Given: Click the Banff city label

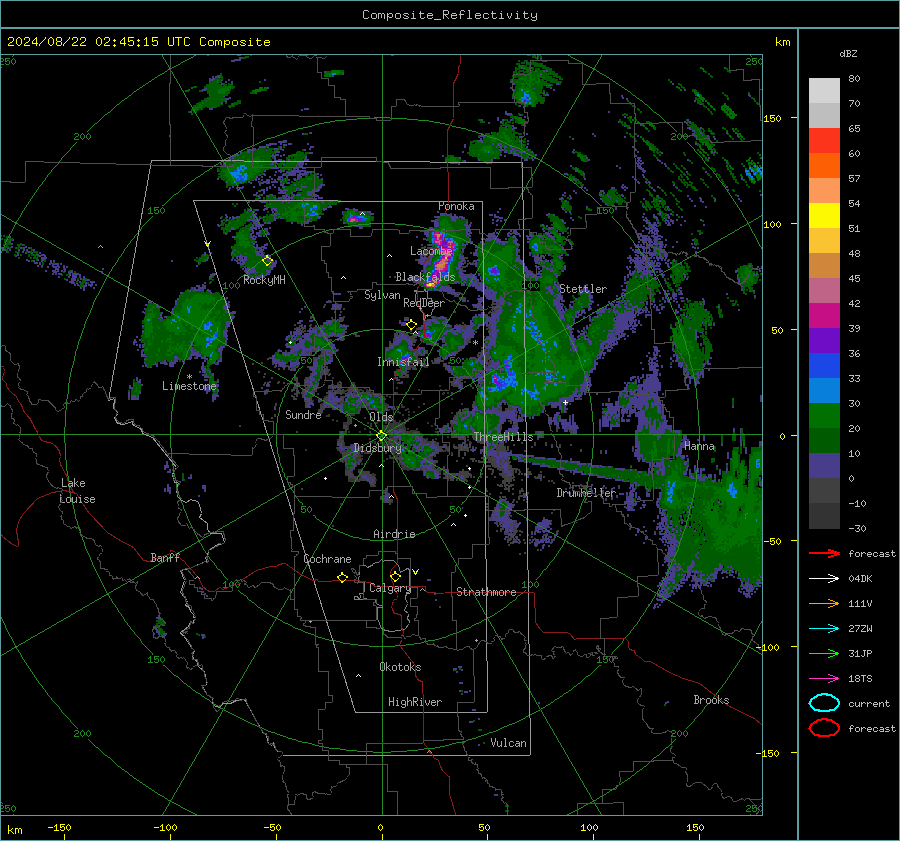Looking at the screenshot, I should pos(165,558).
